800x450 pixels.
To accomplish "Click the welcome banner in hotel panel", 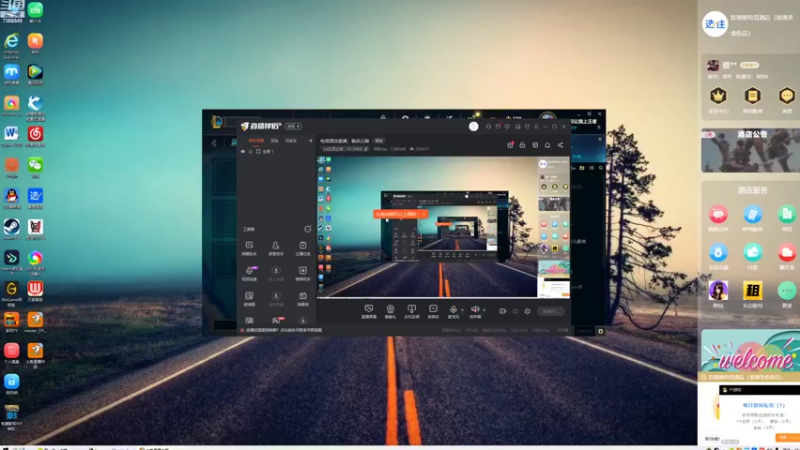I will tap(751, 352).
